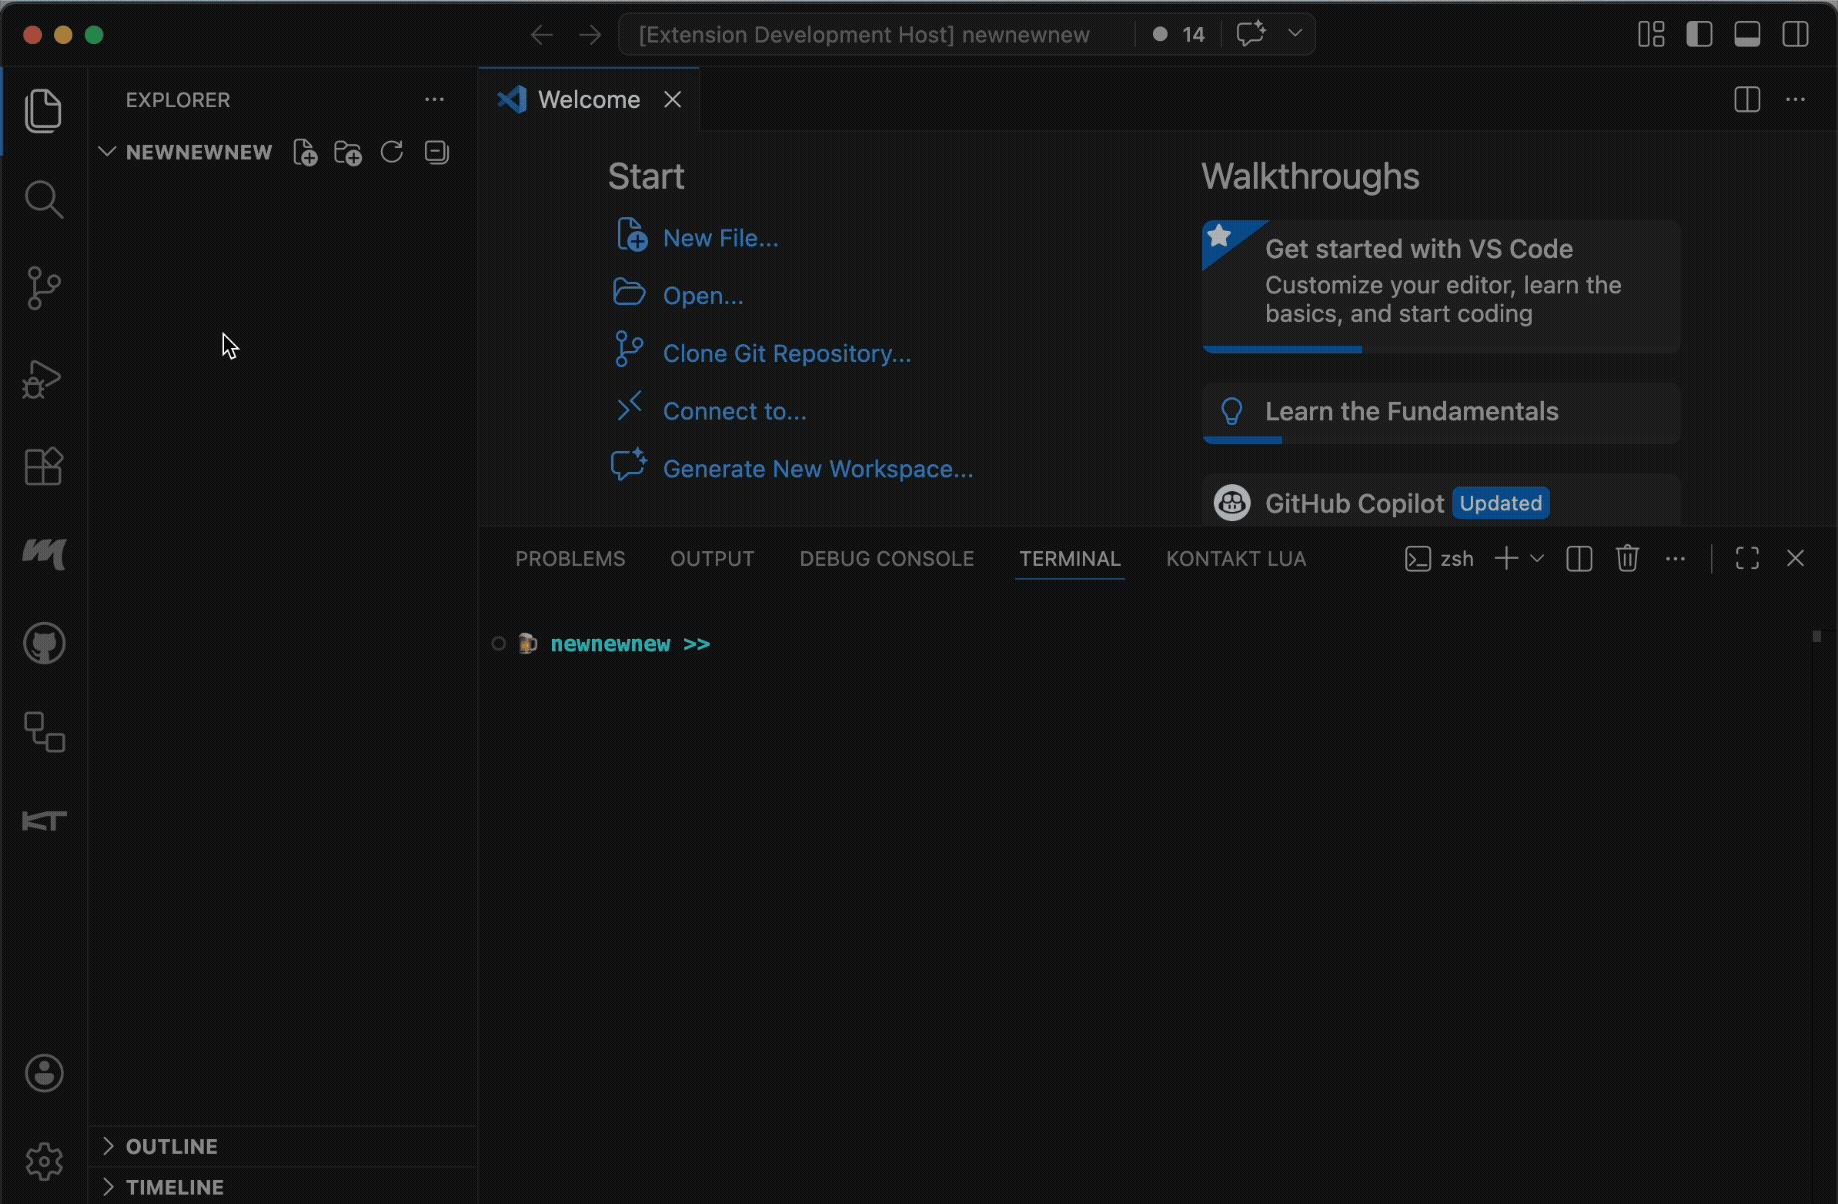
Task: Close the bottom panel with X
Action: pyautogui.click(x=1795, y=558)
